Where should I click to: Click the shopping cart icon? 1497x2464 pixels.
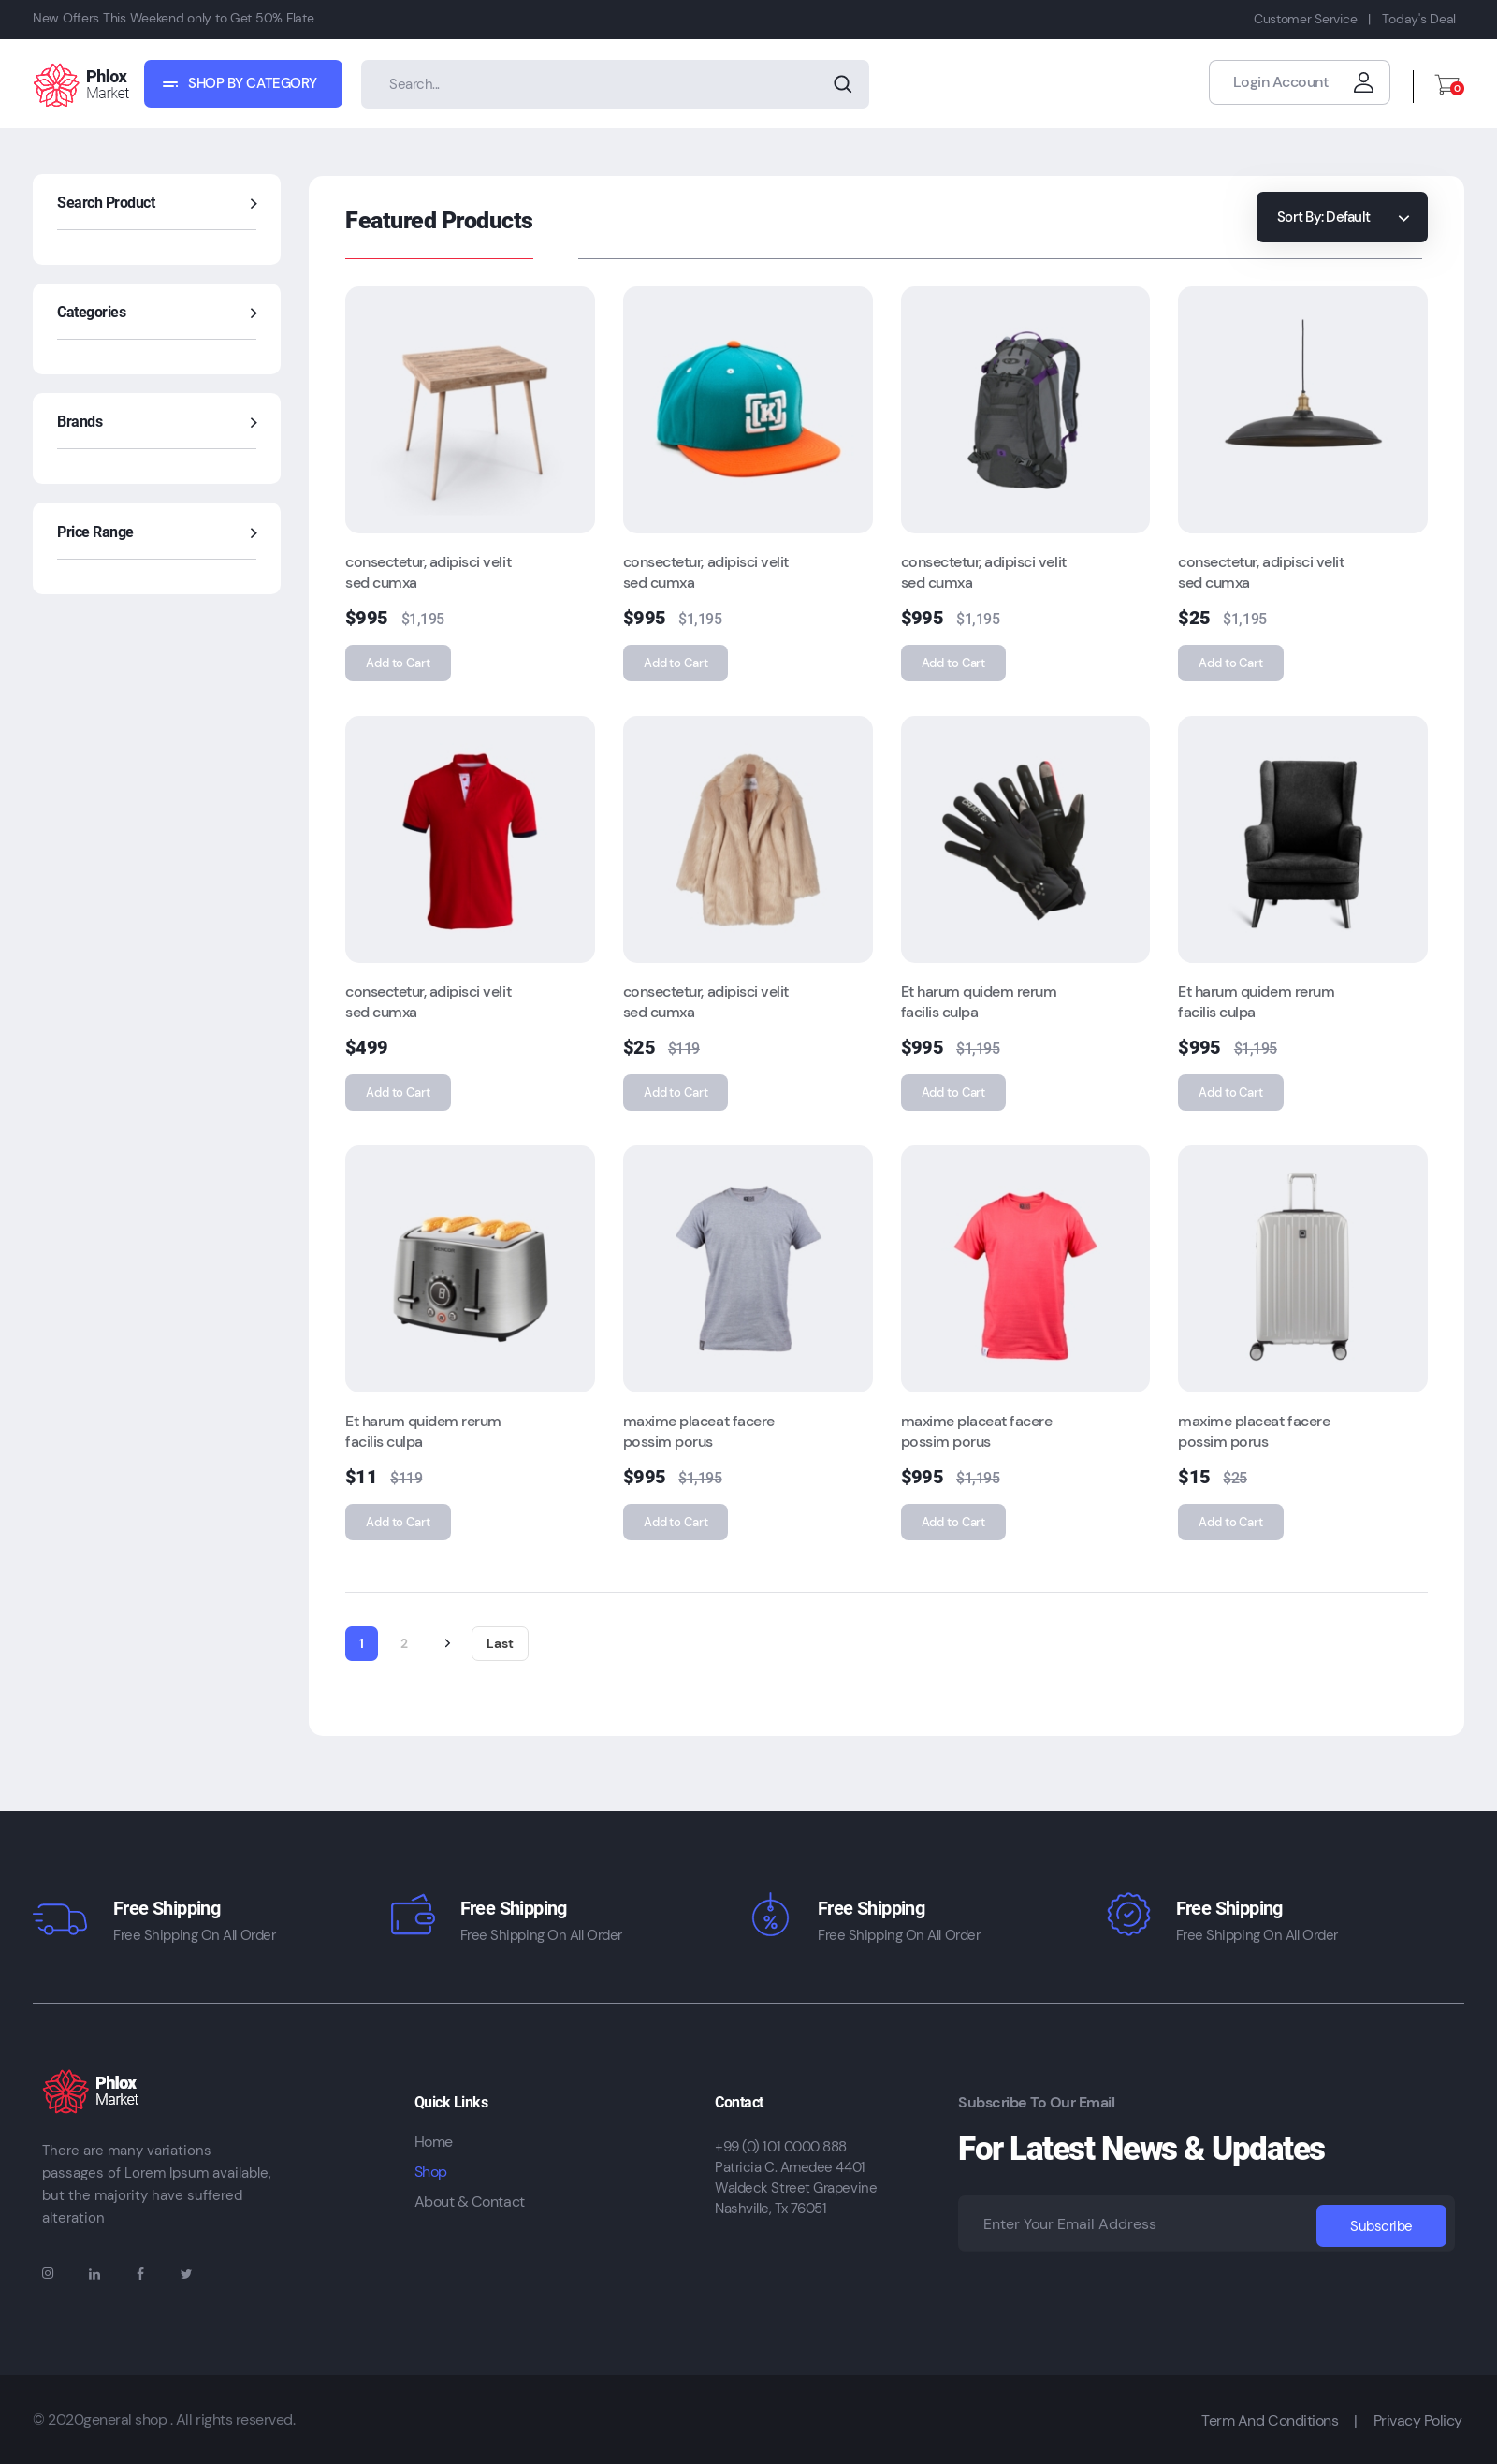click(1446, 85)
